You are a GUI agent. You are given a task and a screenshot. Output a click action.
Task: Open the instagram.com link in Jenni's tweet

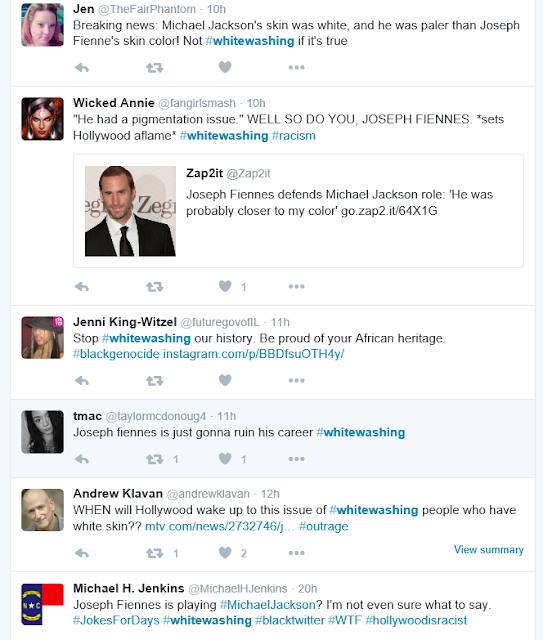click(x=254, y=354)
